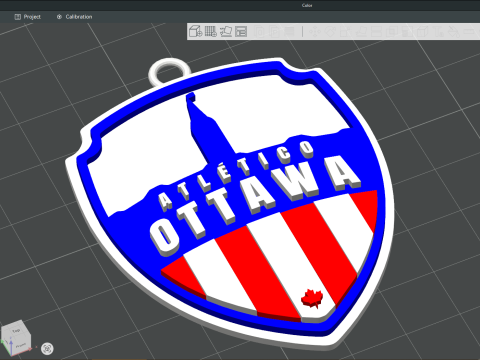This screenshot has width=480, height=360.
Task: Click the Auto orient icon
Action: [226, 31]
